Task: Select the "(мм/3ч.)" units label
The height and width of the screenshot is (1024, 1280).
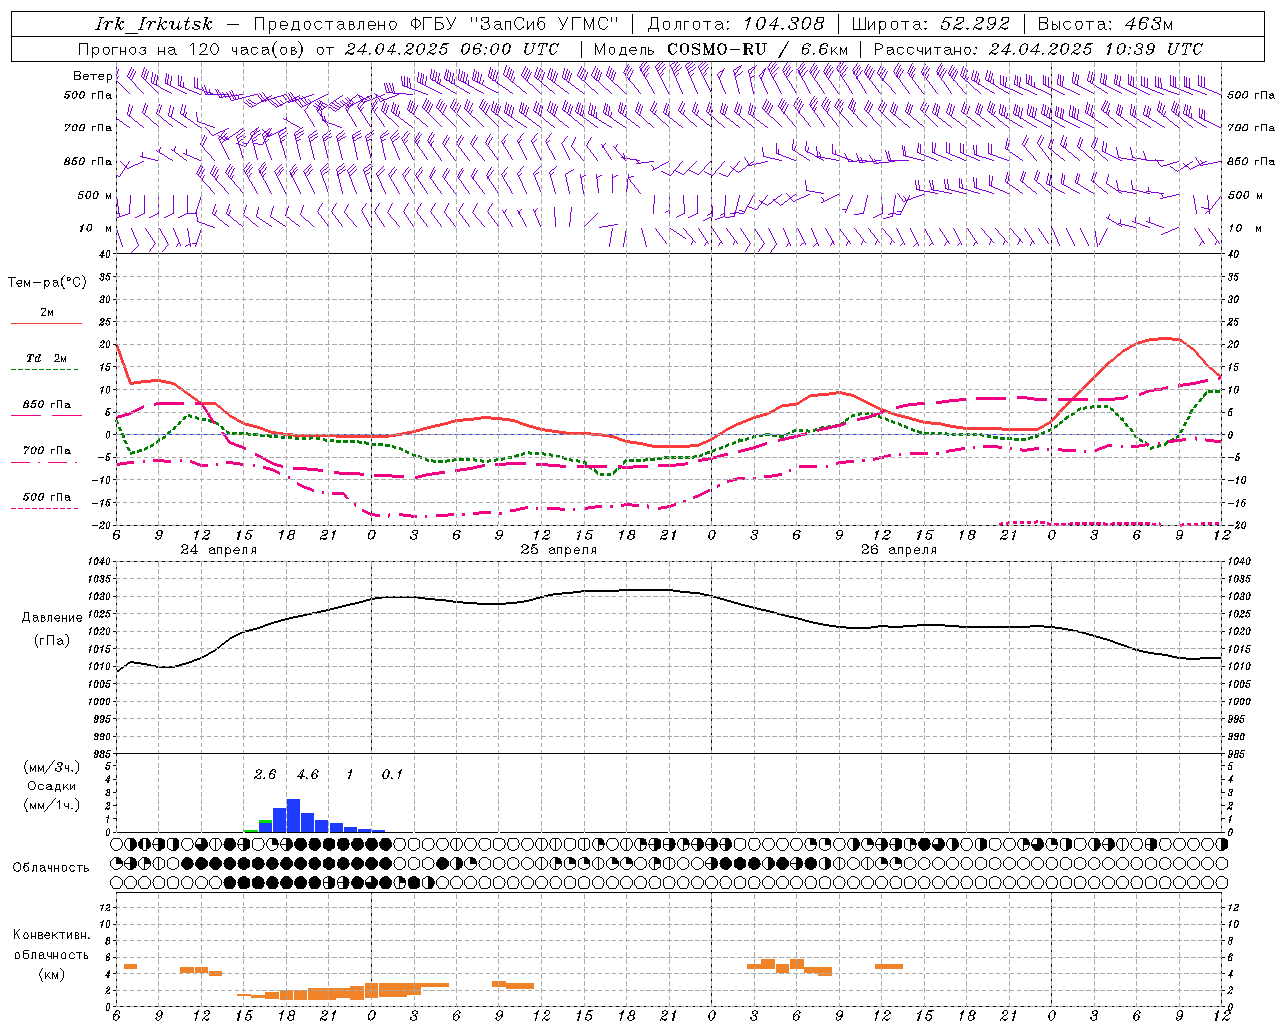Action: tap(51, 767)
